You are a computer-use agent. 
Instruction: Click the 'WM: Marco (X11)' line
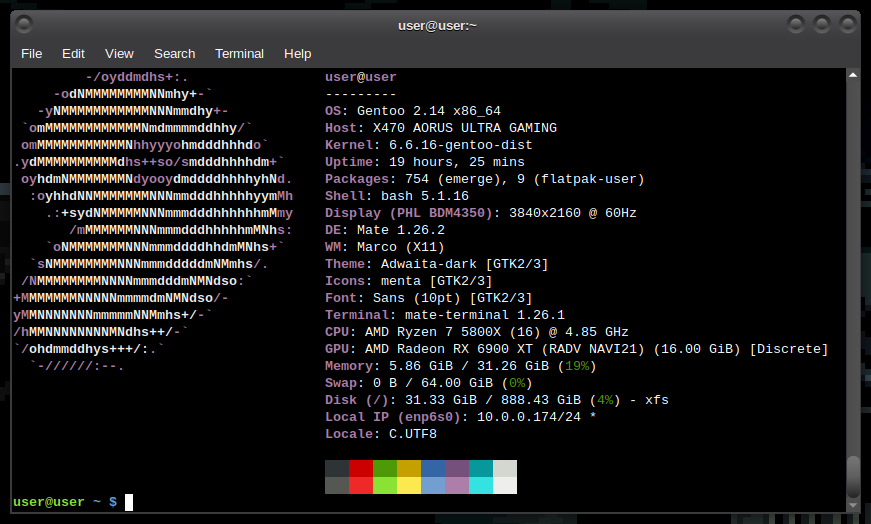tap(384, 247)
